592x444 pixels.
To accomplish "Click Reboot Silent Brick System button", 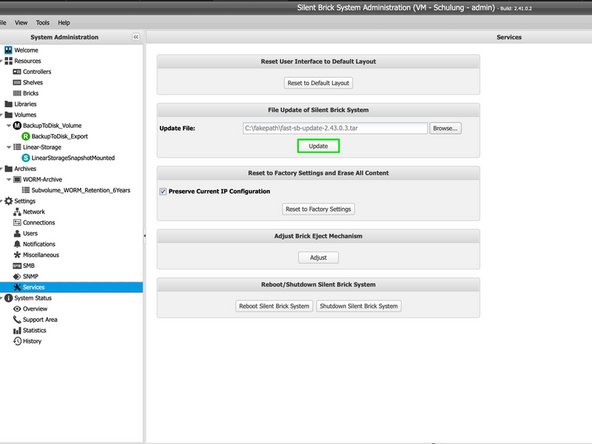I will click(274, 306).
